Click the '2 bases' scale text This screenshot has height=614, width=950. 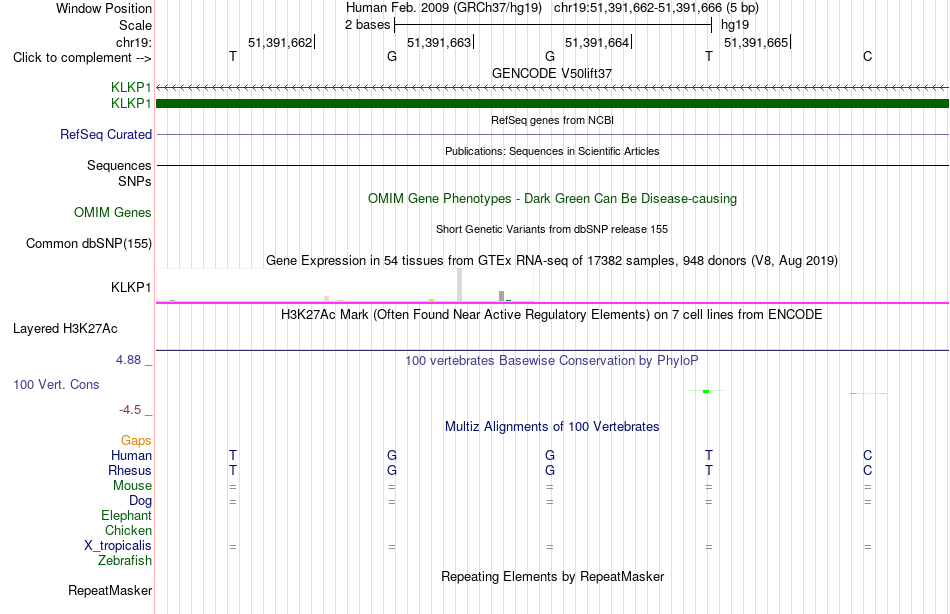coord(368,25)
